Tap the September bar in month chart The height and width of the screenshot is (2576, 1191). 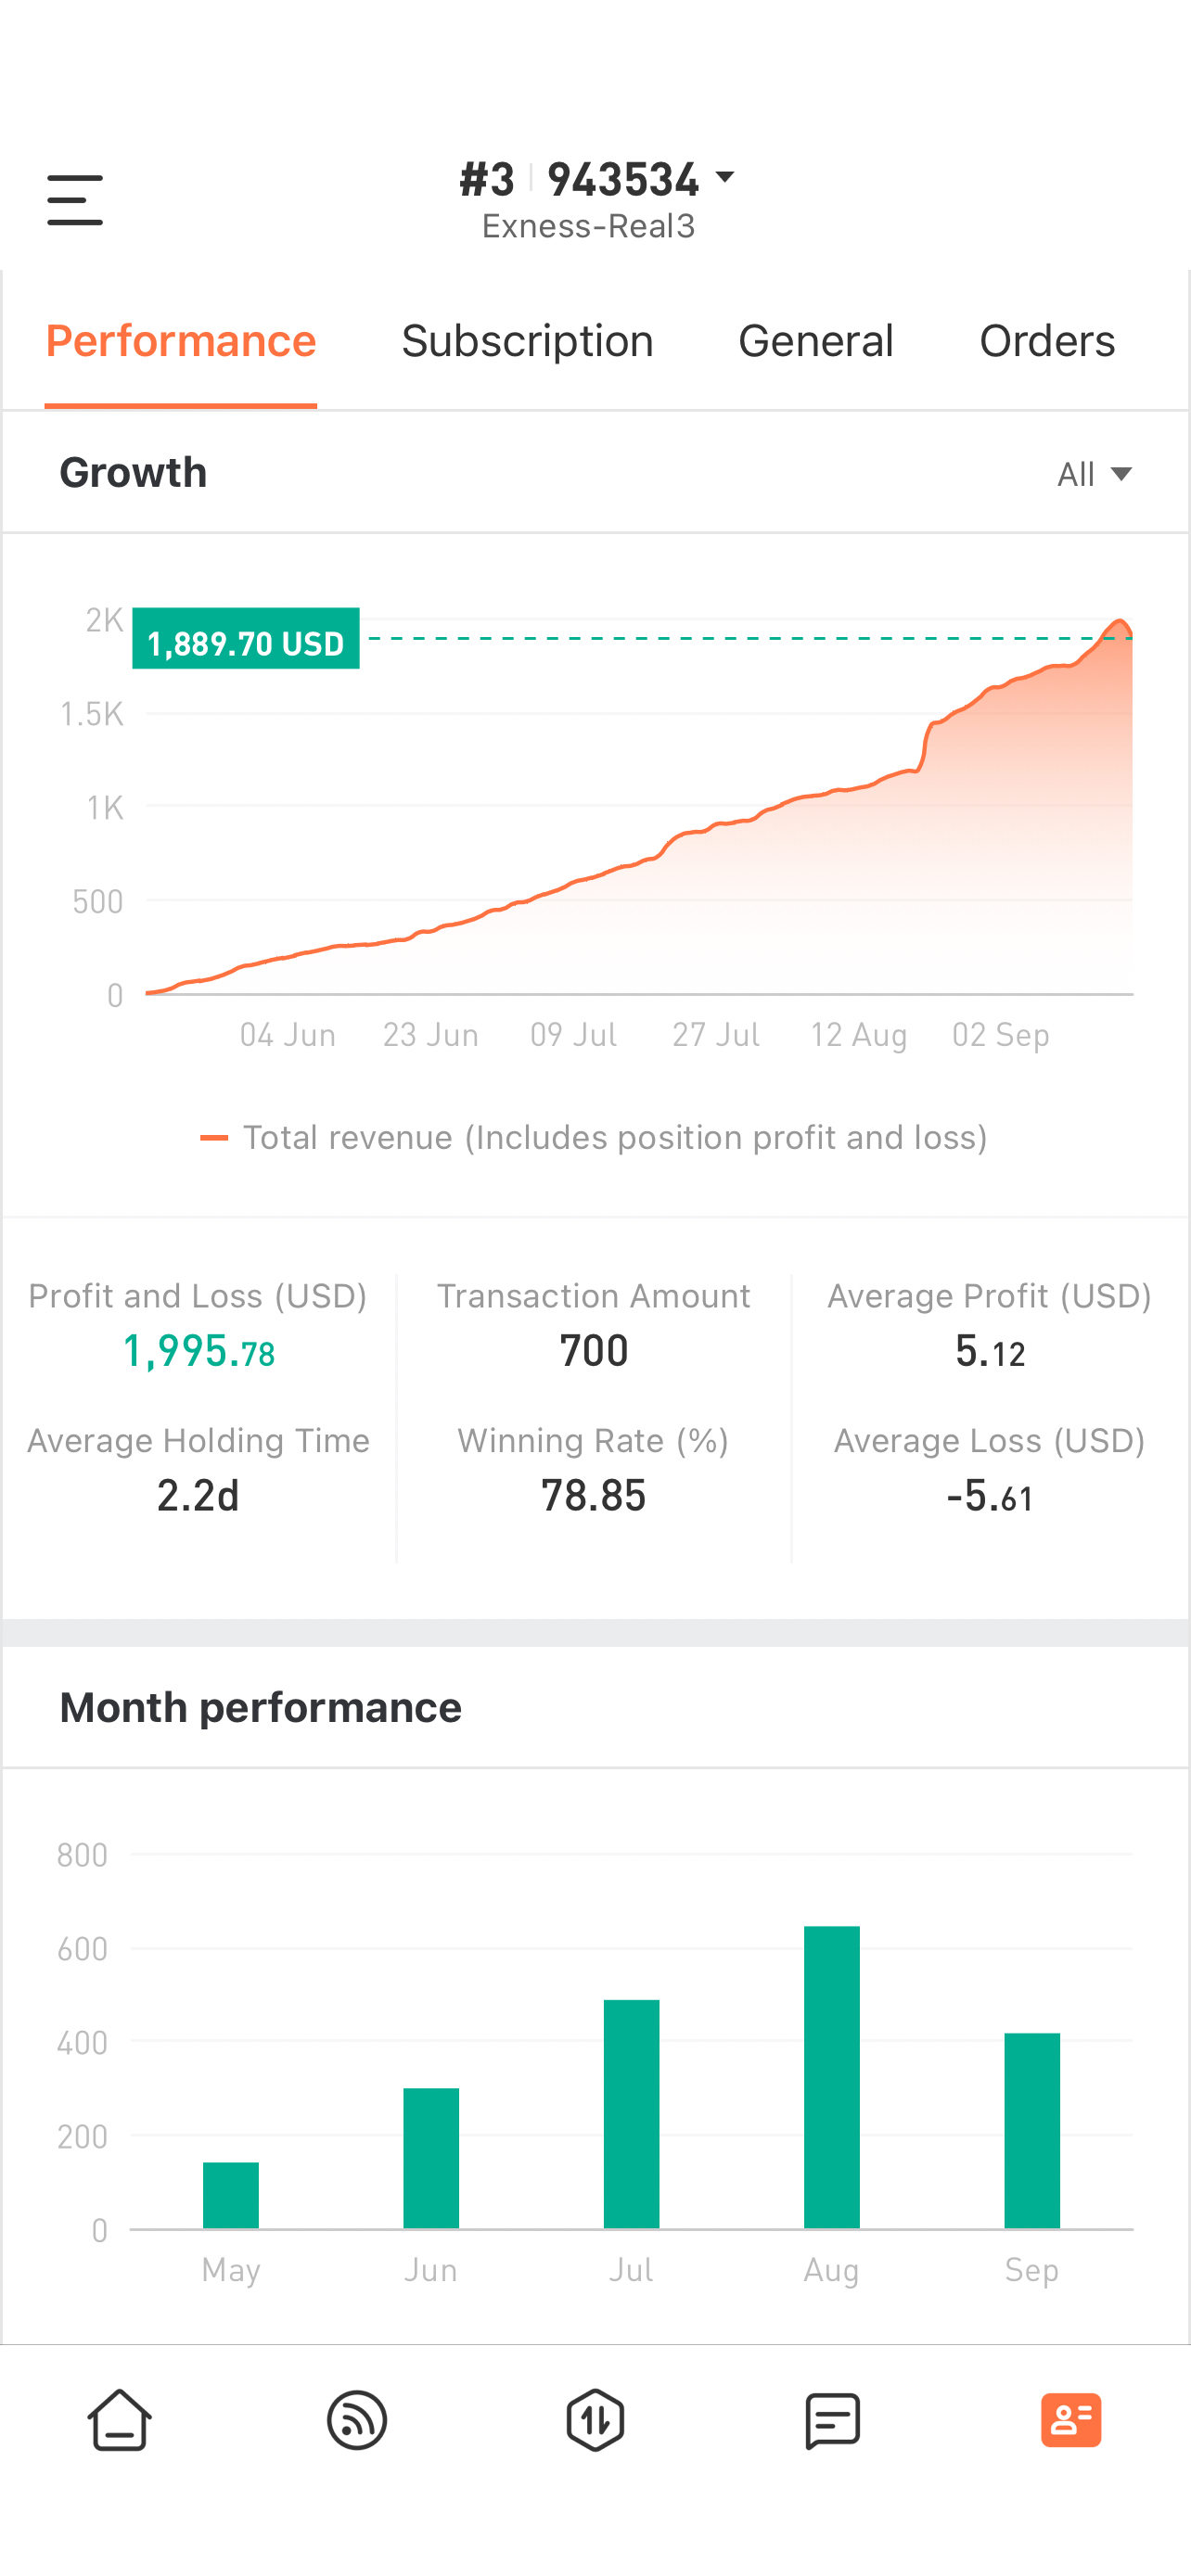click(1032, 2131)
